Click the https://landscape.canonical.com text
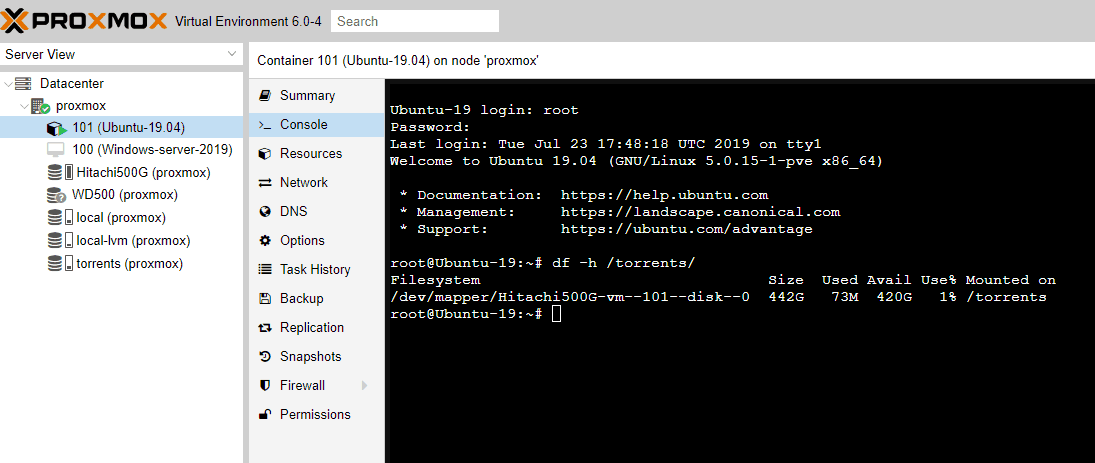This screenshot has width=1095, height=463. click(700, 212)
